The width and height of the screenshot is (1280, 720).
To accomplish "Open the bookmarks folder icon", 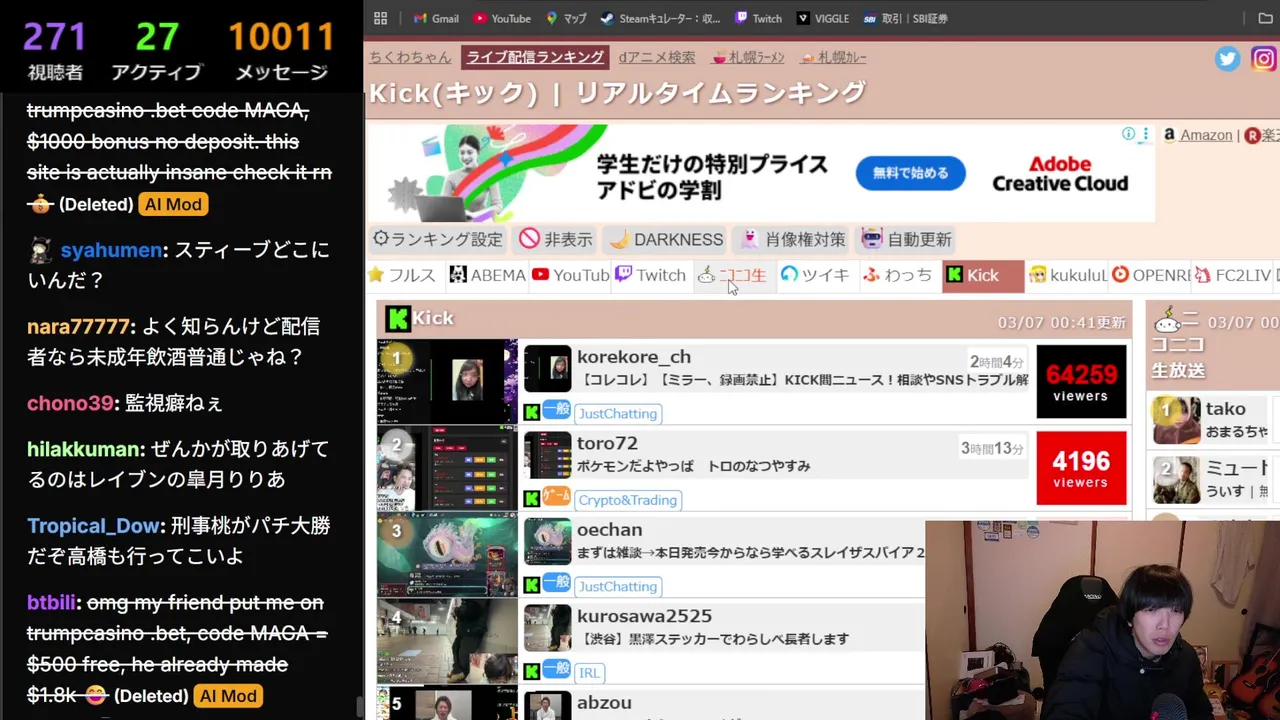I will (1265, 18).
